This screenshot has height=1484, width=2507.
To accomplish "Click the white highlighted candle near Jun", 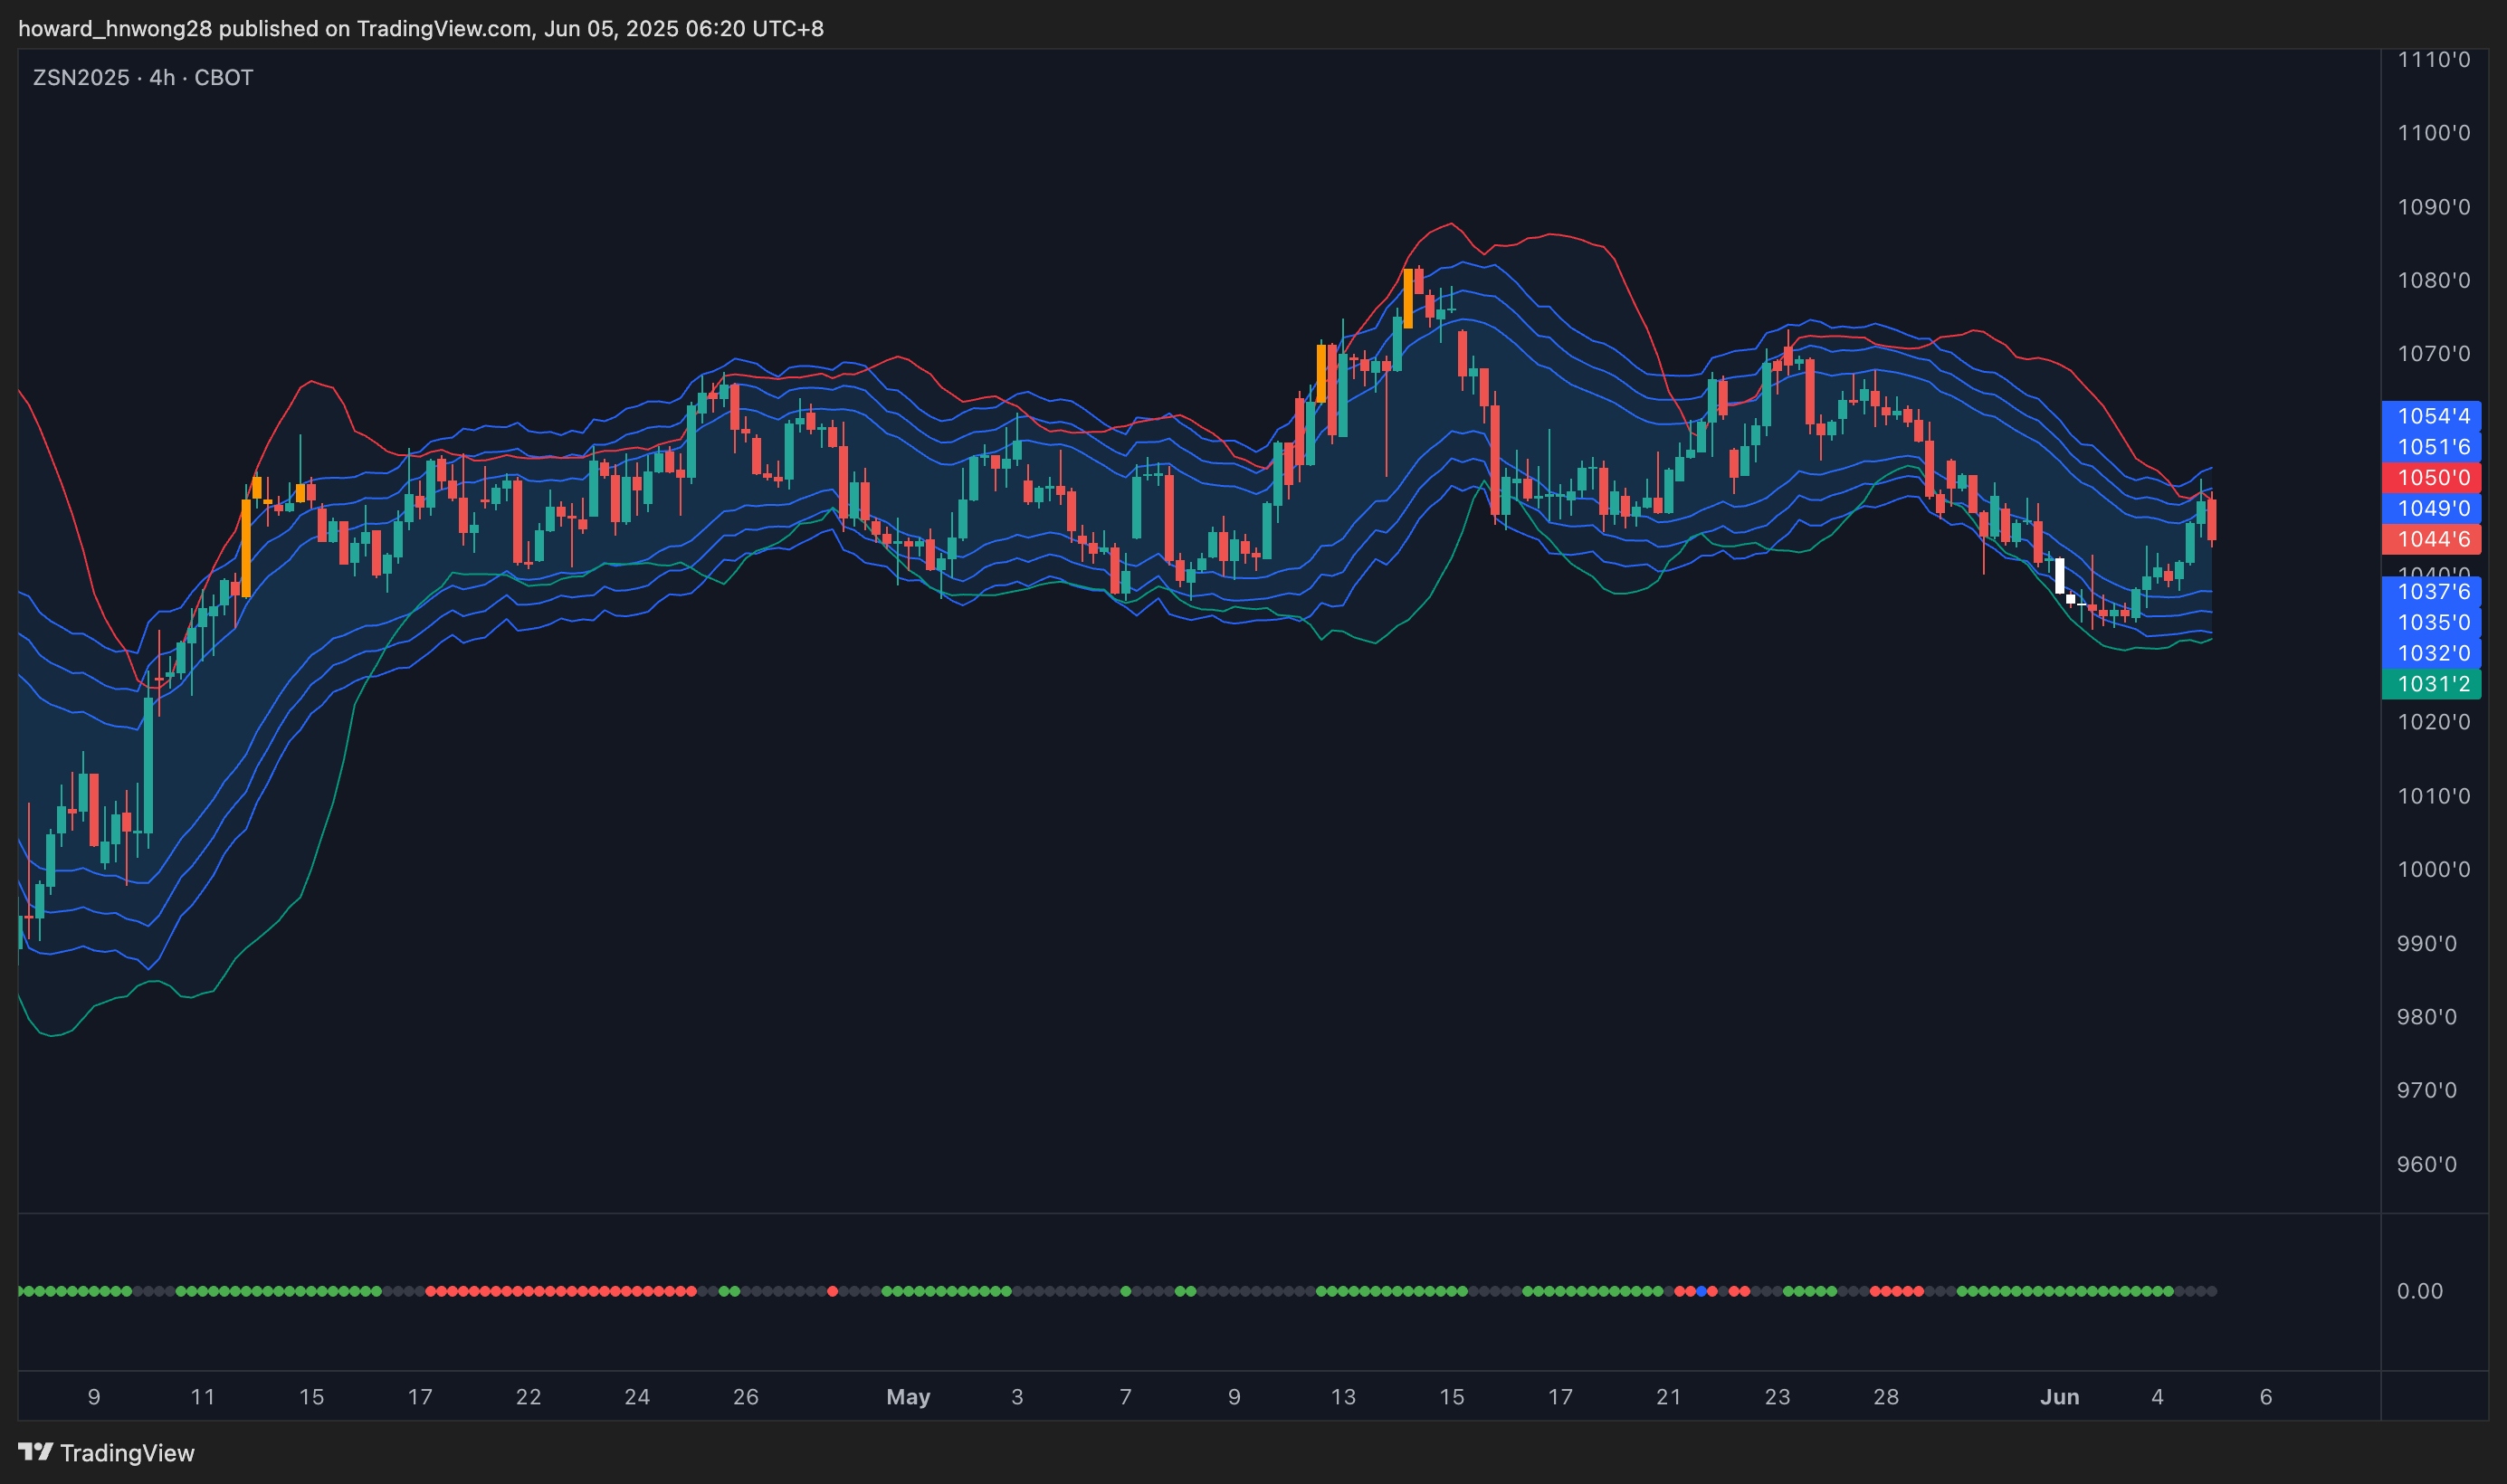I will tap(2059, 576).
